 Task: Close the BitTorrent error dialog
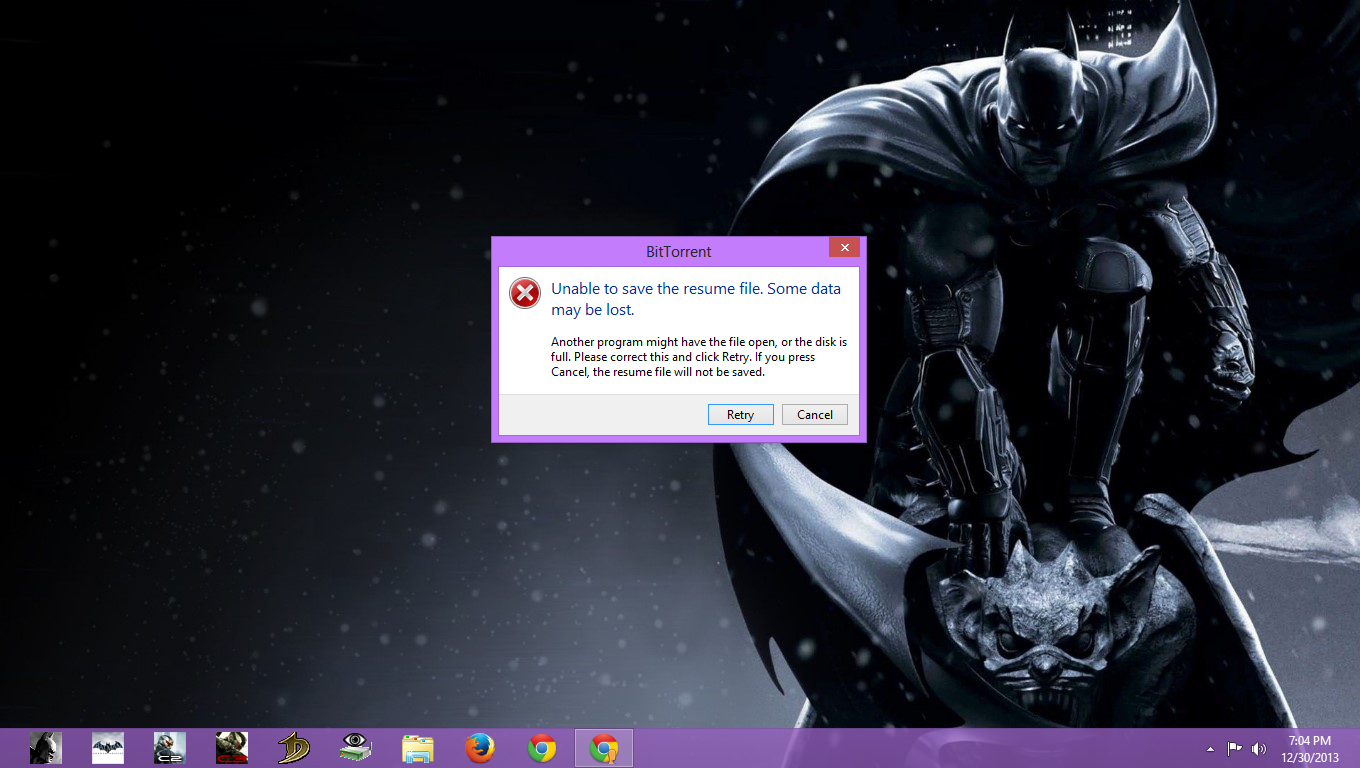(x=844, y=247)
